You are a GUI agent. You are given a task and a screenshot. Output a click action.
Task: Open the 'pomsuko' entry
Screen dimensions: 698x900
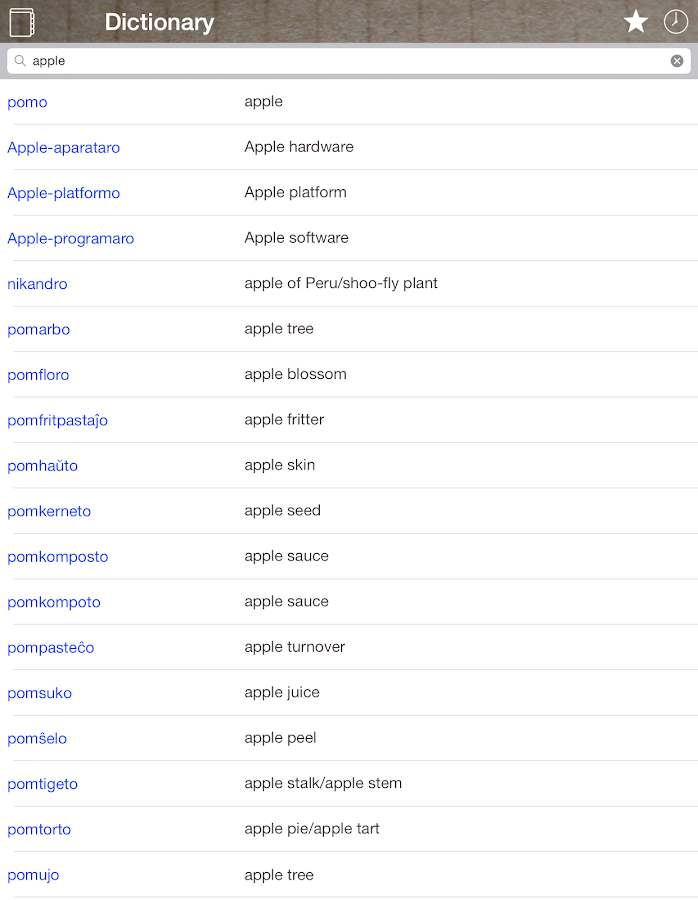tap(39, 693)
